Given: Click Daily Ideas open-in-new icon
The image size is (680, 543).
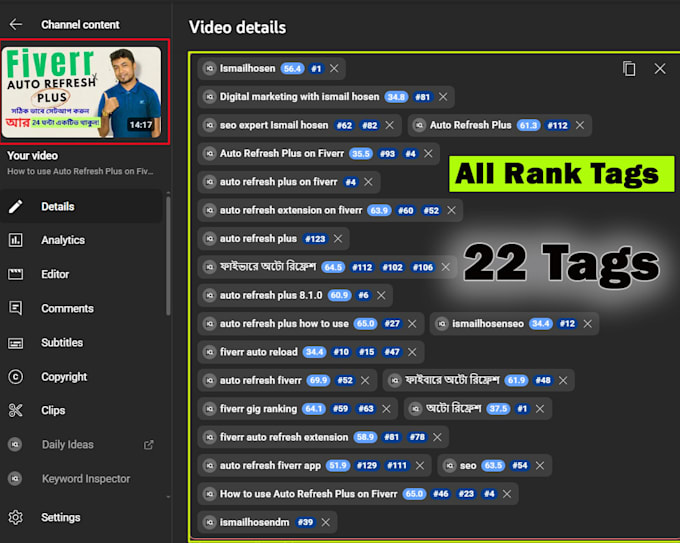Looking at the screenshot, I should tap(149, 445).
